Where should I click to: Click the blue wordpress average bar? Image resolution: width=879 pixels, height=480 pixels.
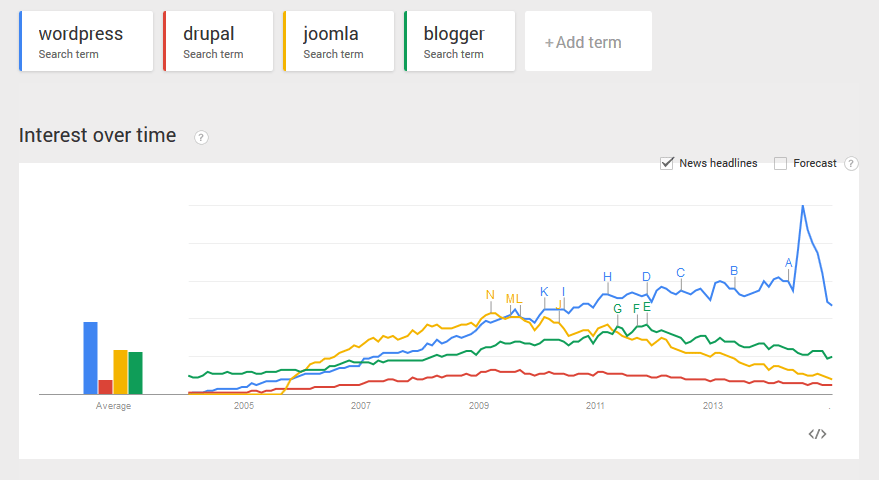[x=90, y=358]
